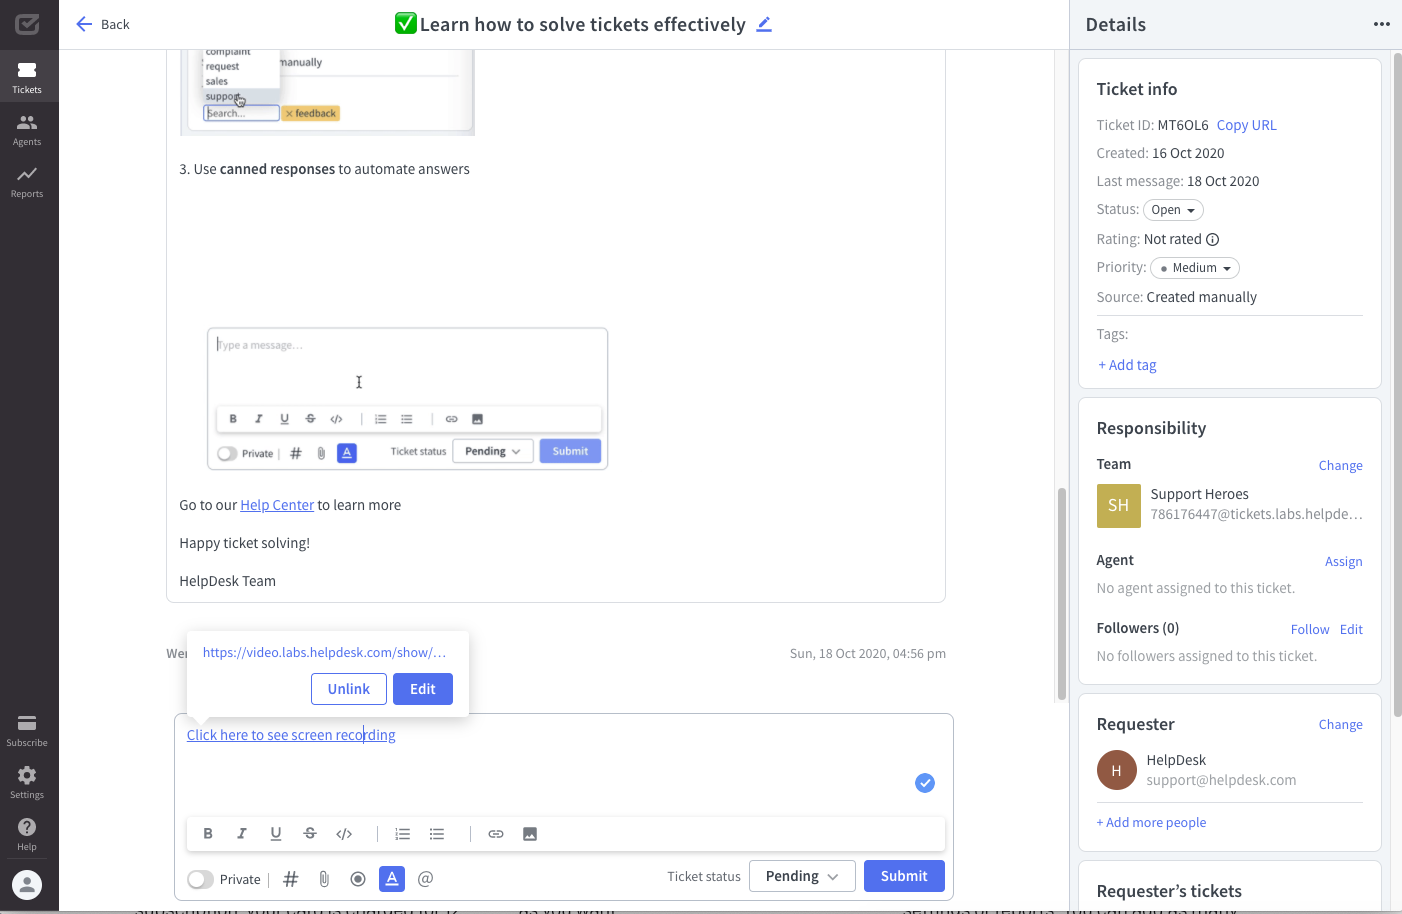The height and width of the screenshot is (914, 1402).
Task: Open Settings gear in sidebar
Action: click(27, 782)
